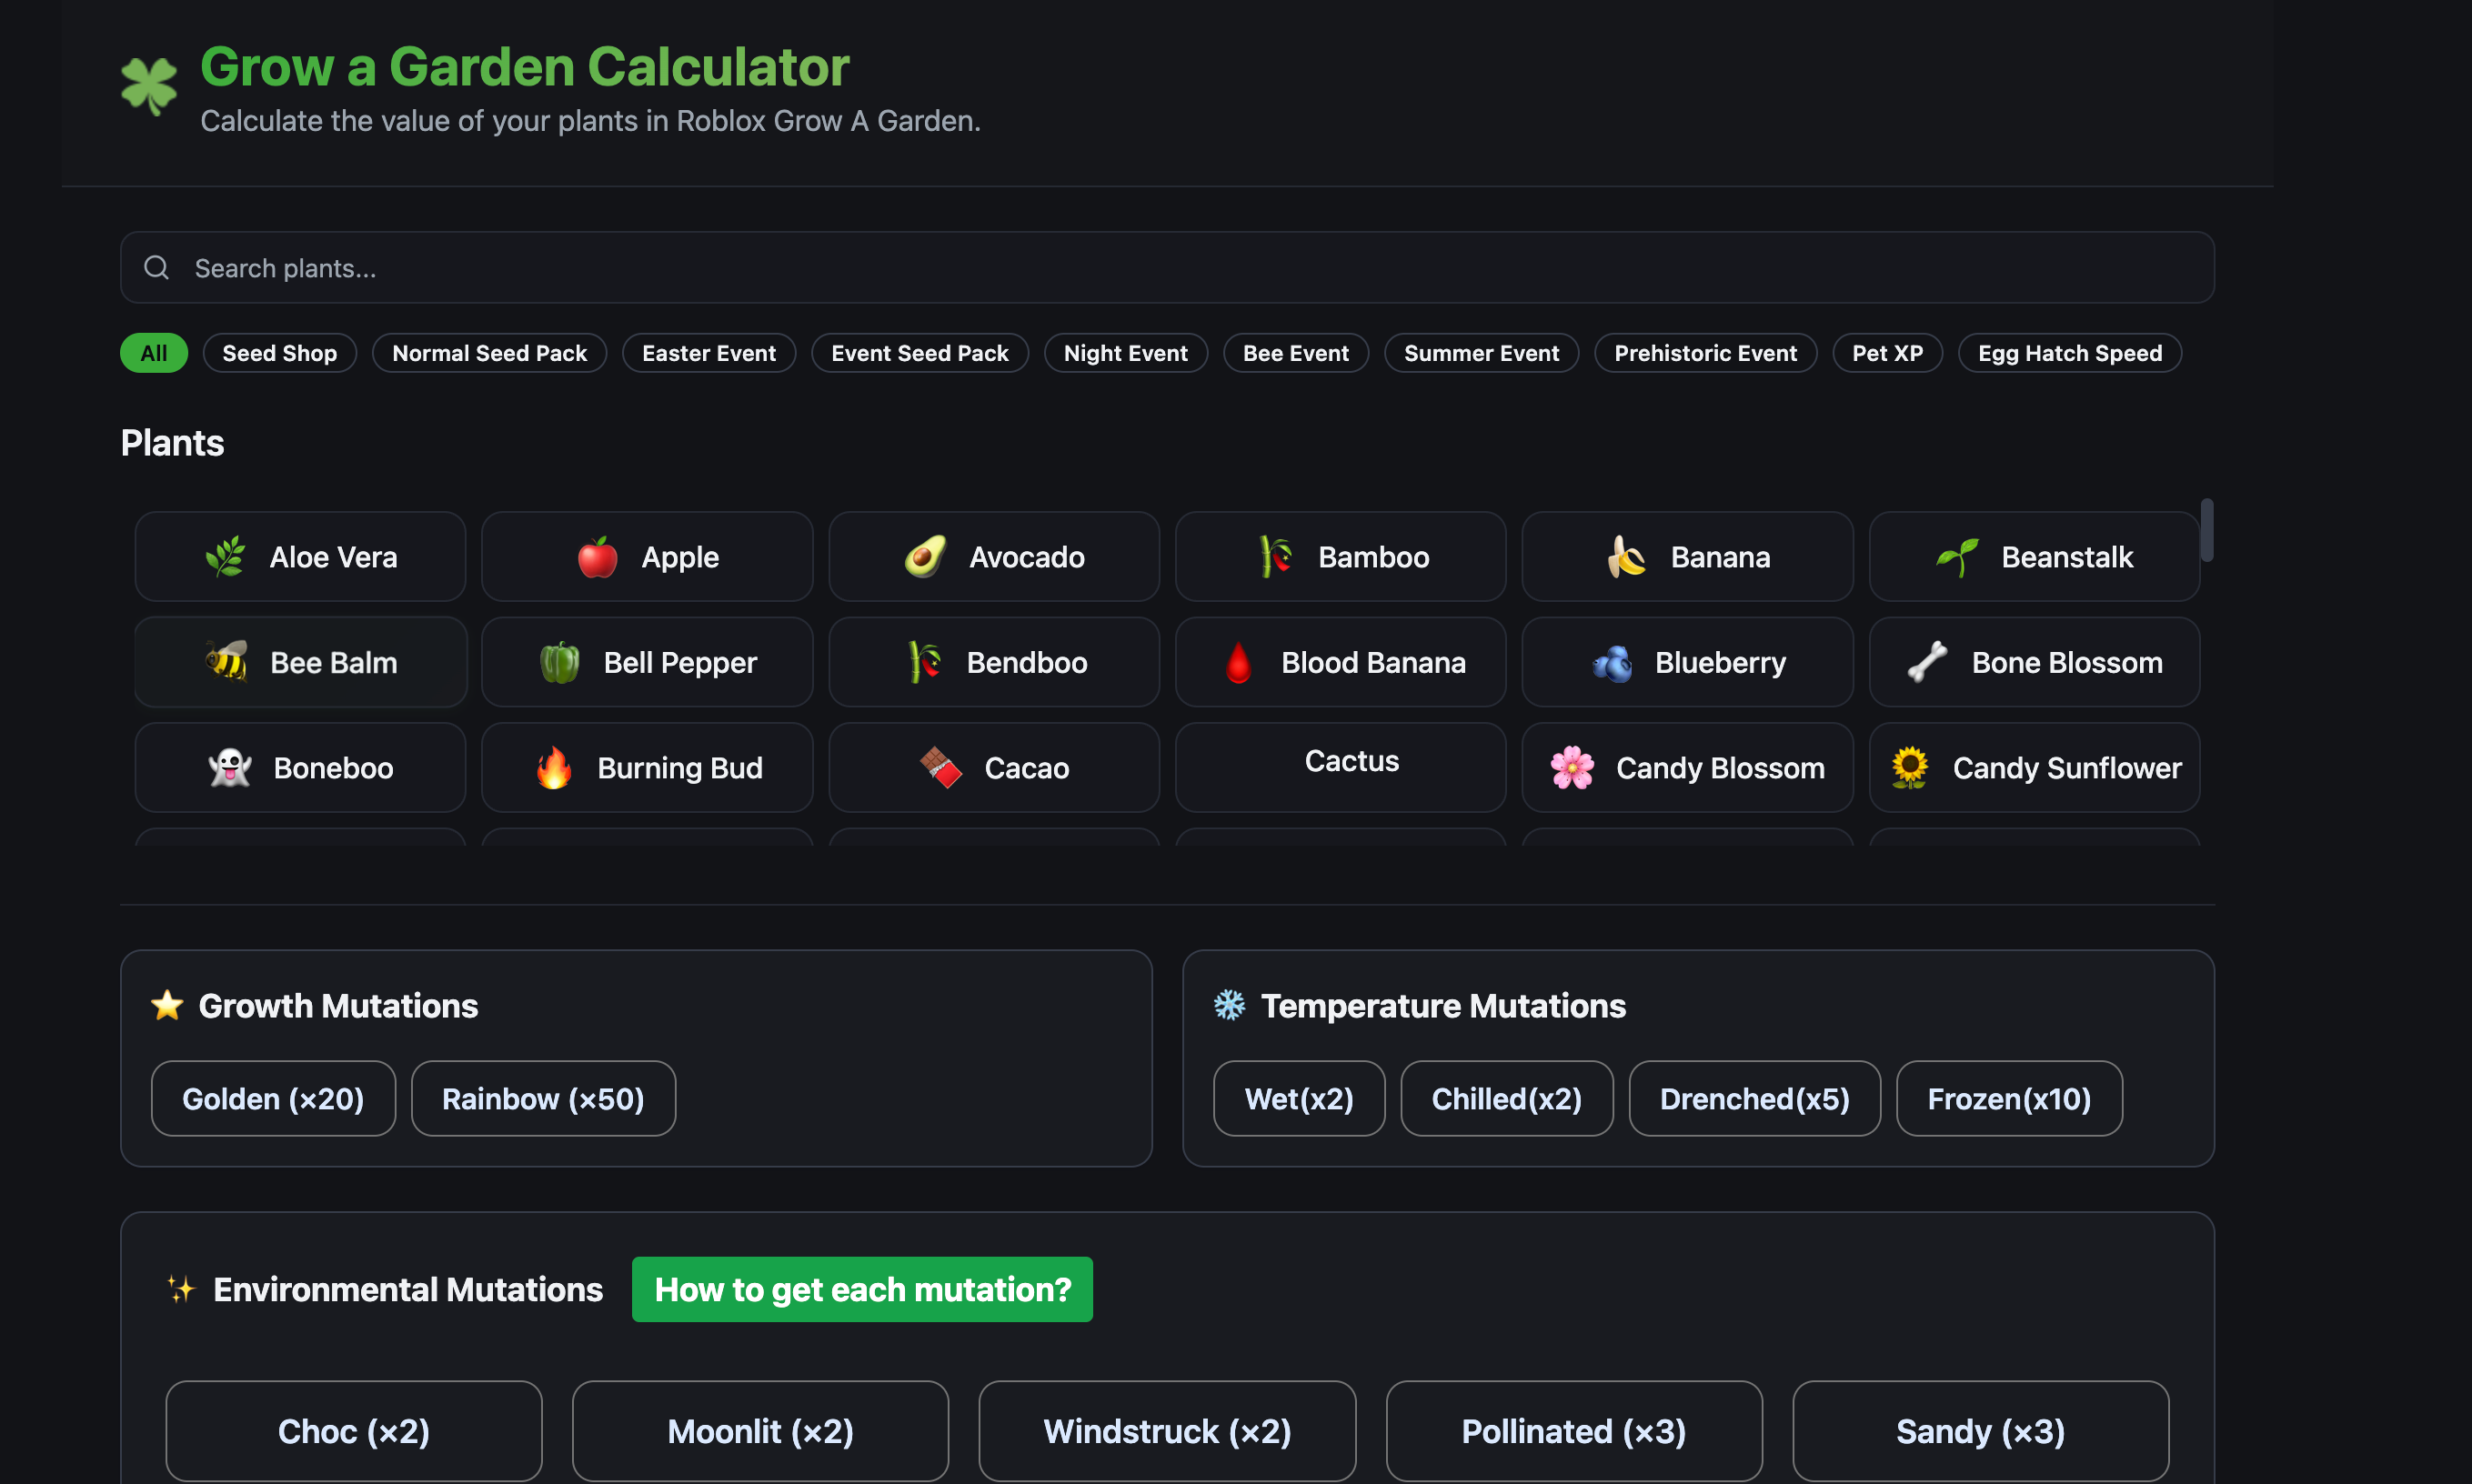Enable the Drenched(x5) mutation
This screenshot has height=1484, width=2472.
[x=1754, y=1098]
